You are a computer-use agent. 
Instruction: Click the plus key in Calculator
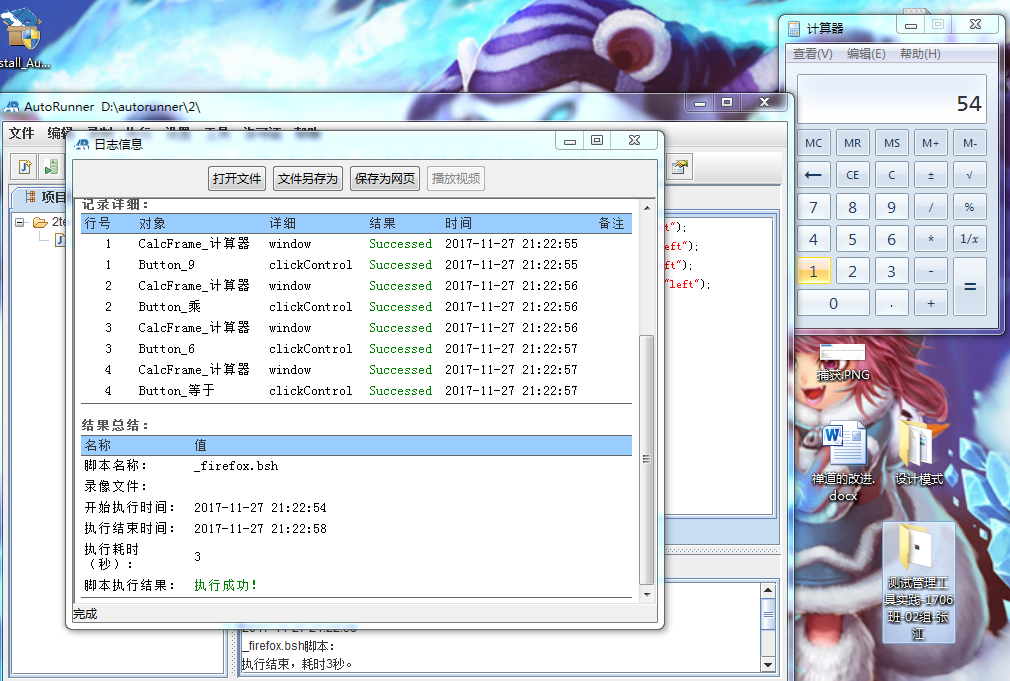931,303
